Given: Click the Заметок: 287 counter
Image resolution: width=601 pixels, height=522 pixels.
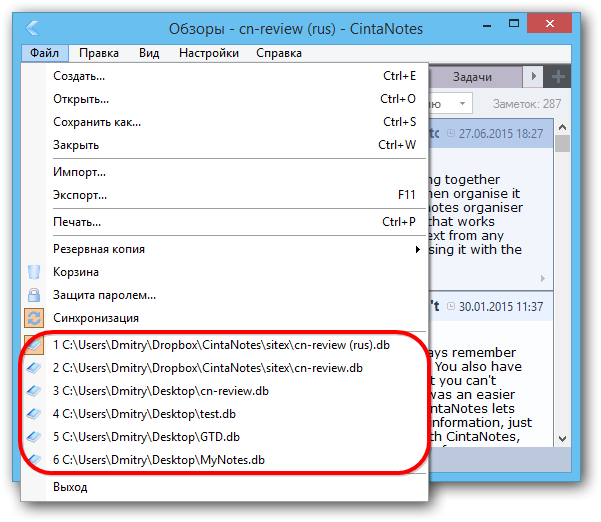Looking at the screenshot, I should pos(527,103).
